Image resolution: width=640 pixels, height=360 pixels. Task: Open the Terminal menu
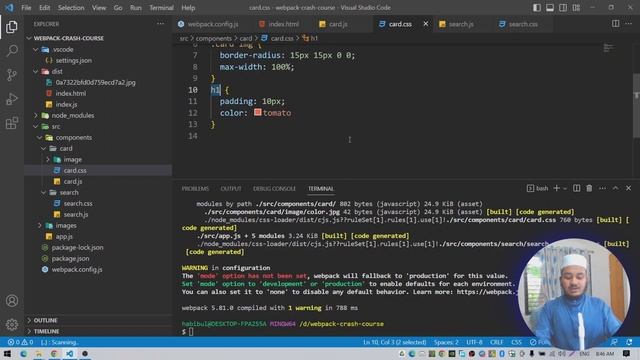coord(161,8)
